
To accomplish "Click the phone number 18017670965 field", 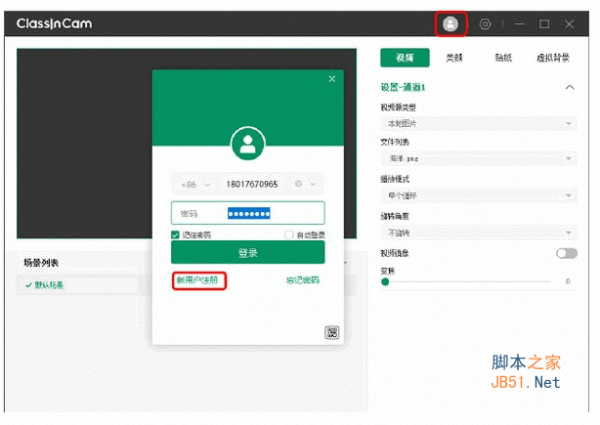I will (x=252, y=184).
